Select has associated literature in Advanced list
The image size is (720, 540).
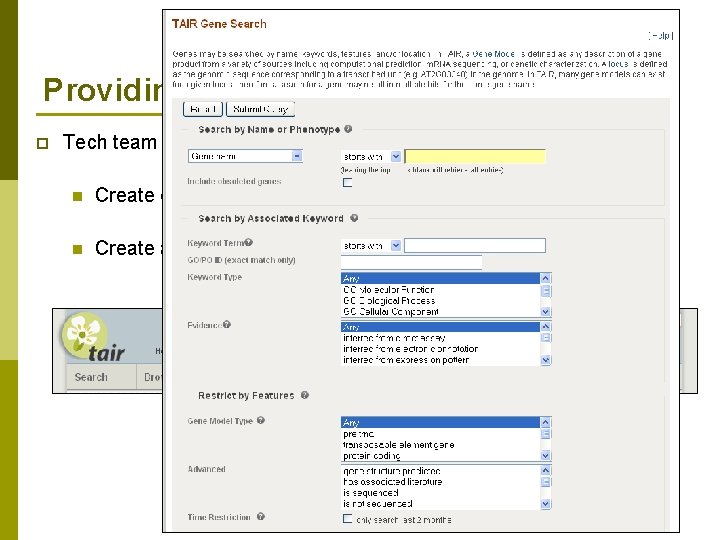440,482
